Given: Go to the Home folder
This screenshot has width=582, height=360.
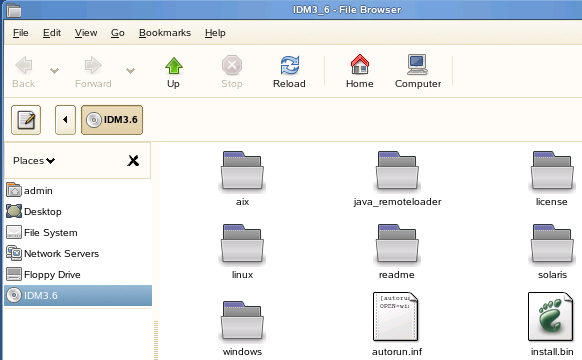Looking at the screenshot, I should (x=359, y=72).
